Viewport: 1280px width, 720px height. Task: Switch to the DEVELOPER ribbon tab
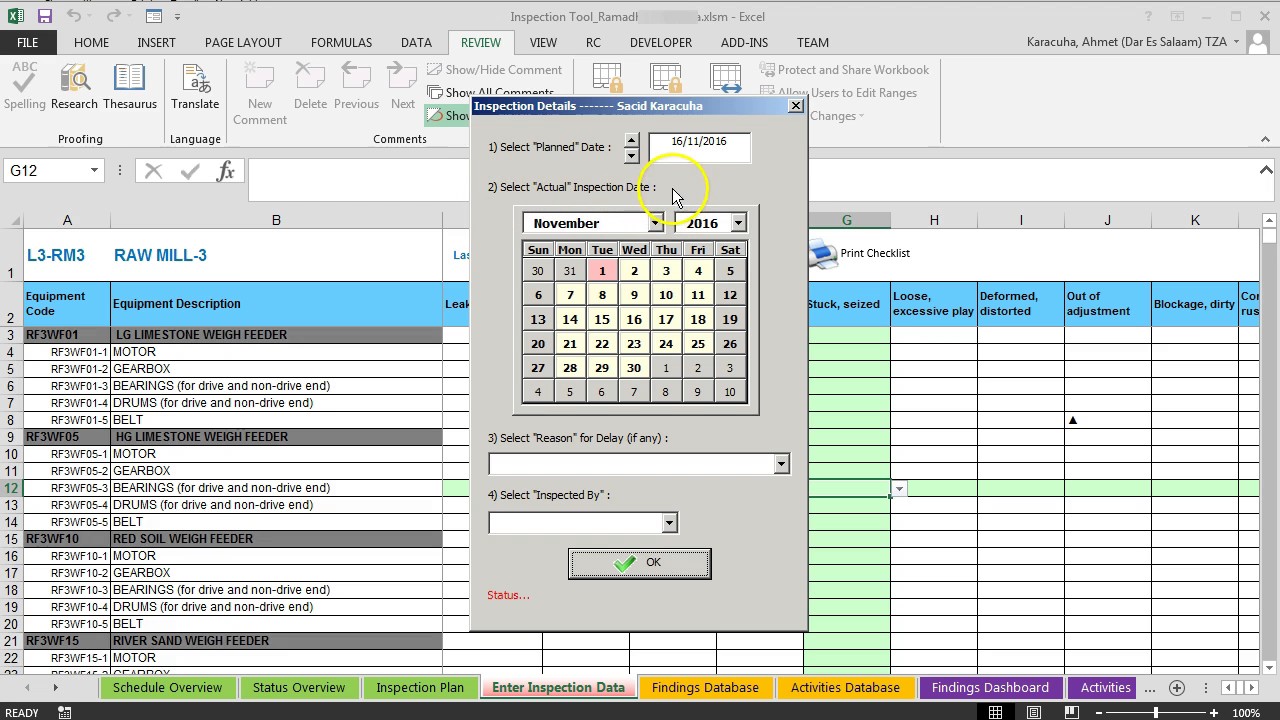[x=661, y=43]
